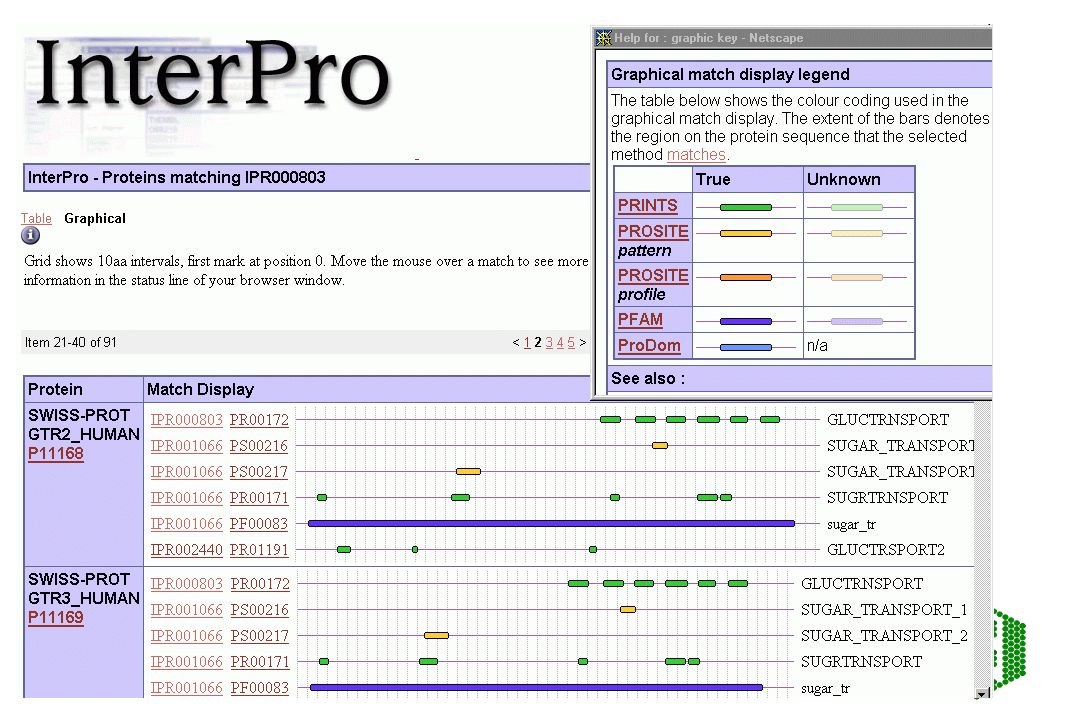Open results page 1
The height and width of the screenshot is (720, 1080).
(x=527, y=342)
